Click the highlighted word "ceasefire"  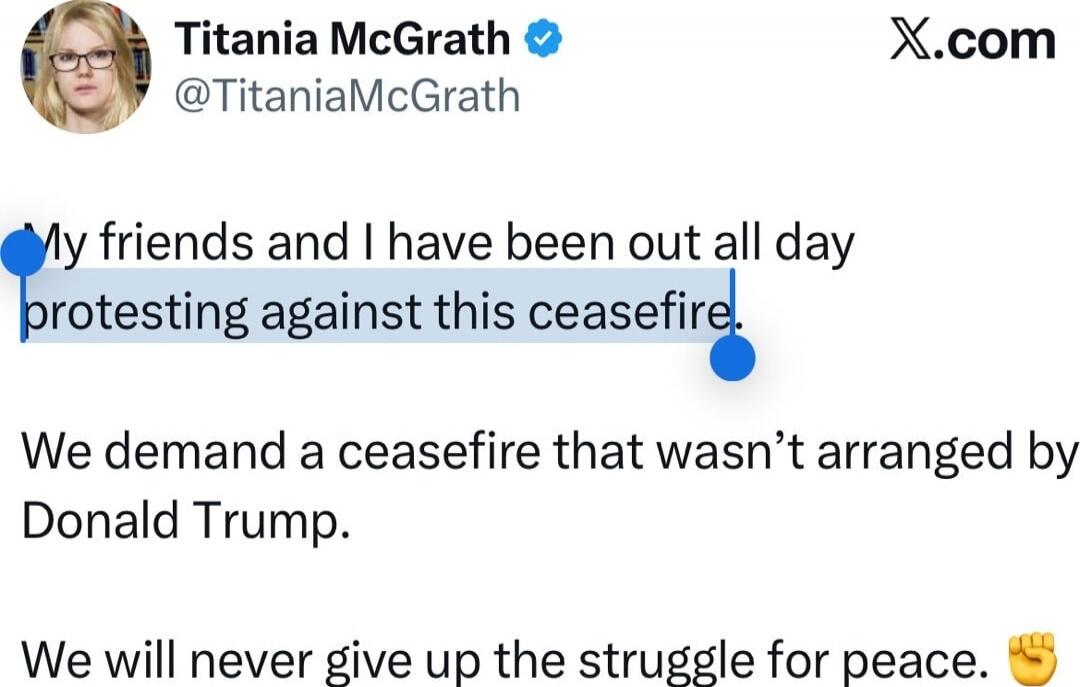tap(630, 314)
